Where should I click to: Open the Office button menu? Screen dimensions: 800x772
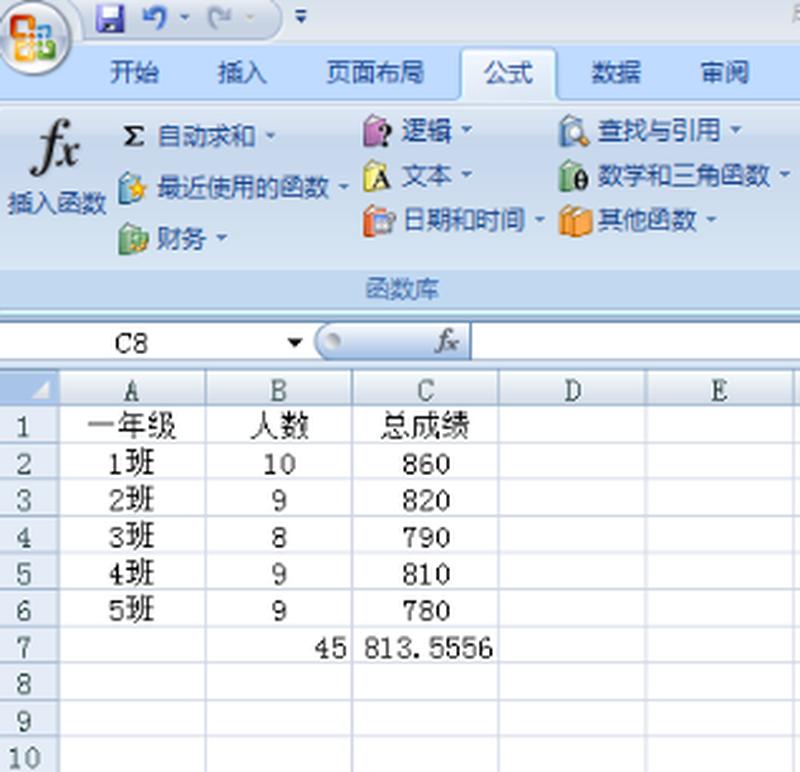[34, 37]
